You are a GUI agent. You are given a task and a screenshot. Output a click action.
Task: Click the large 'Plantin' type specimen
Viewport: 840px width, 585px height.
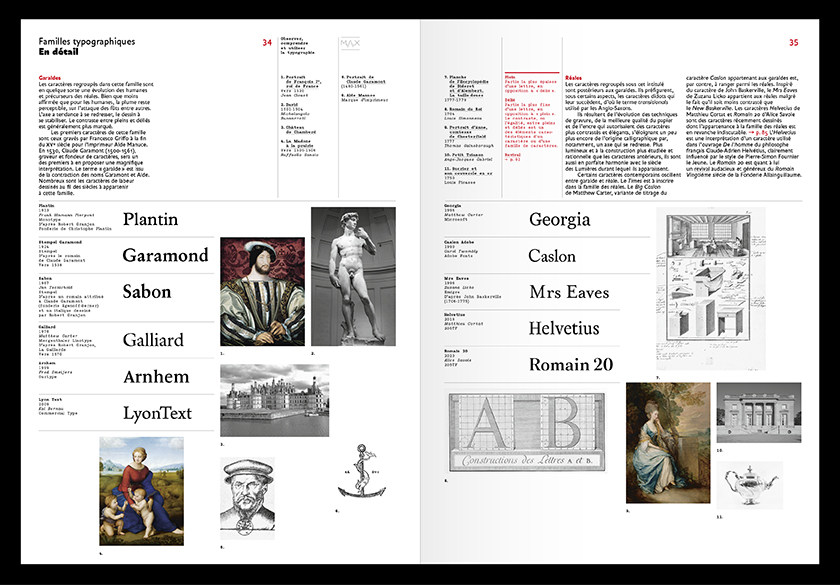pyautogui.click(x=151, y=219)
